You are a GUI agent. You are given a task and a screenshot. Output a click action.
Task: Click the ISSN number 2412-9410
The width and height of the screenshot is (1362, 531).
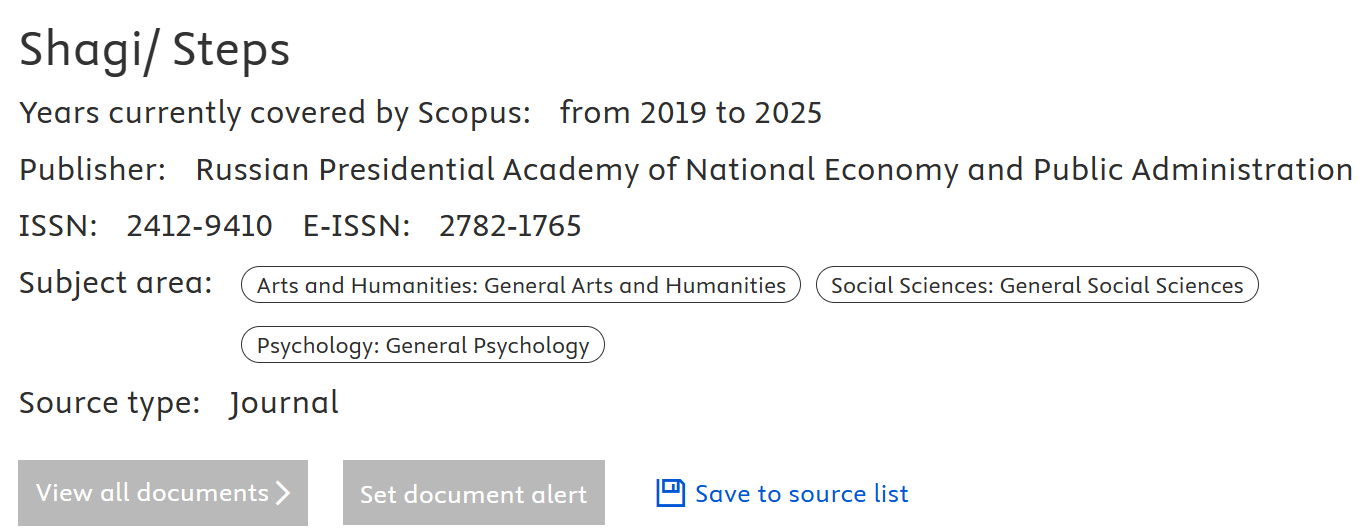(x=199, y=226)
